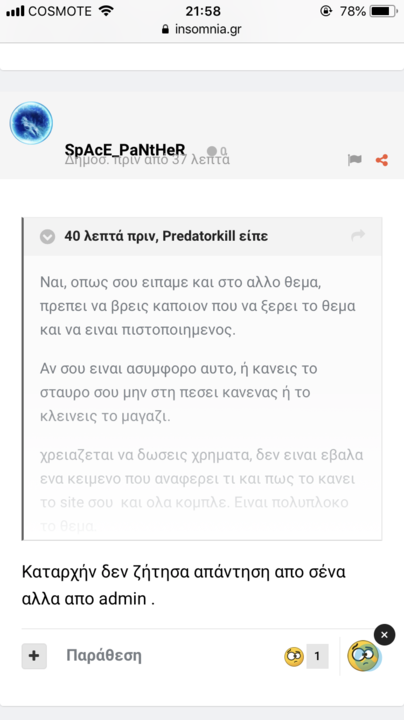Jump to the quoted post via the arrow icon
This screenshot has width=404, height=720.
coord(358,236)
